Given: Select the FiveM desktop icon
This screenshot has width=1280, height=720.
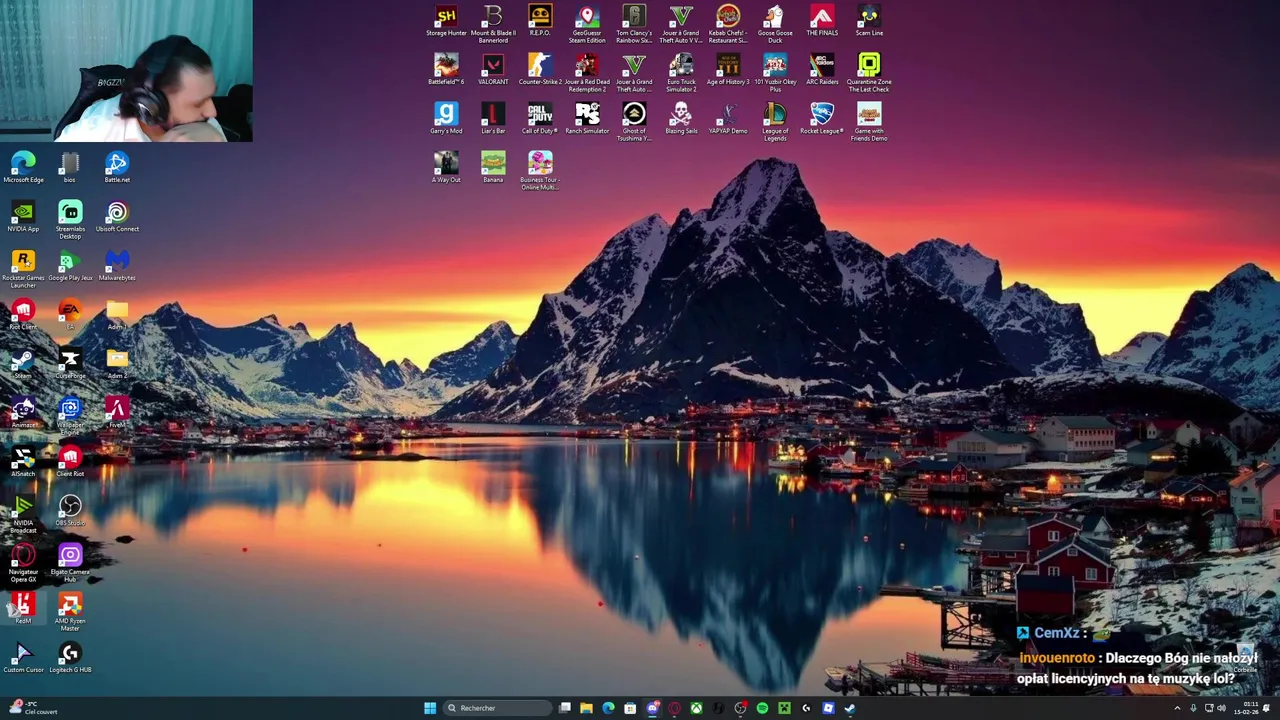Looking at the screenshot, I should [x=117, y=412].
